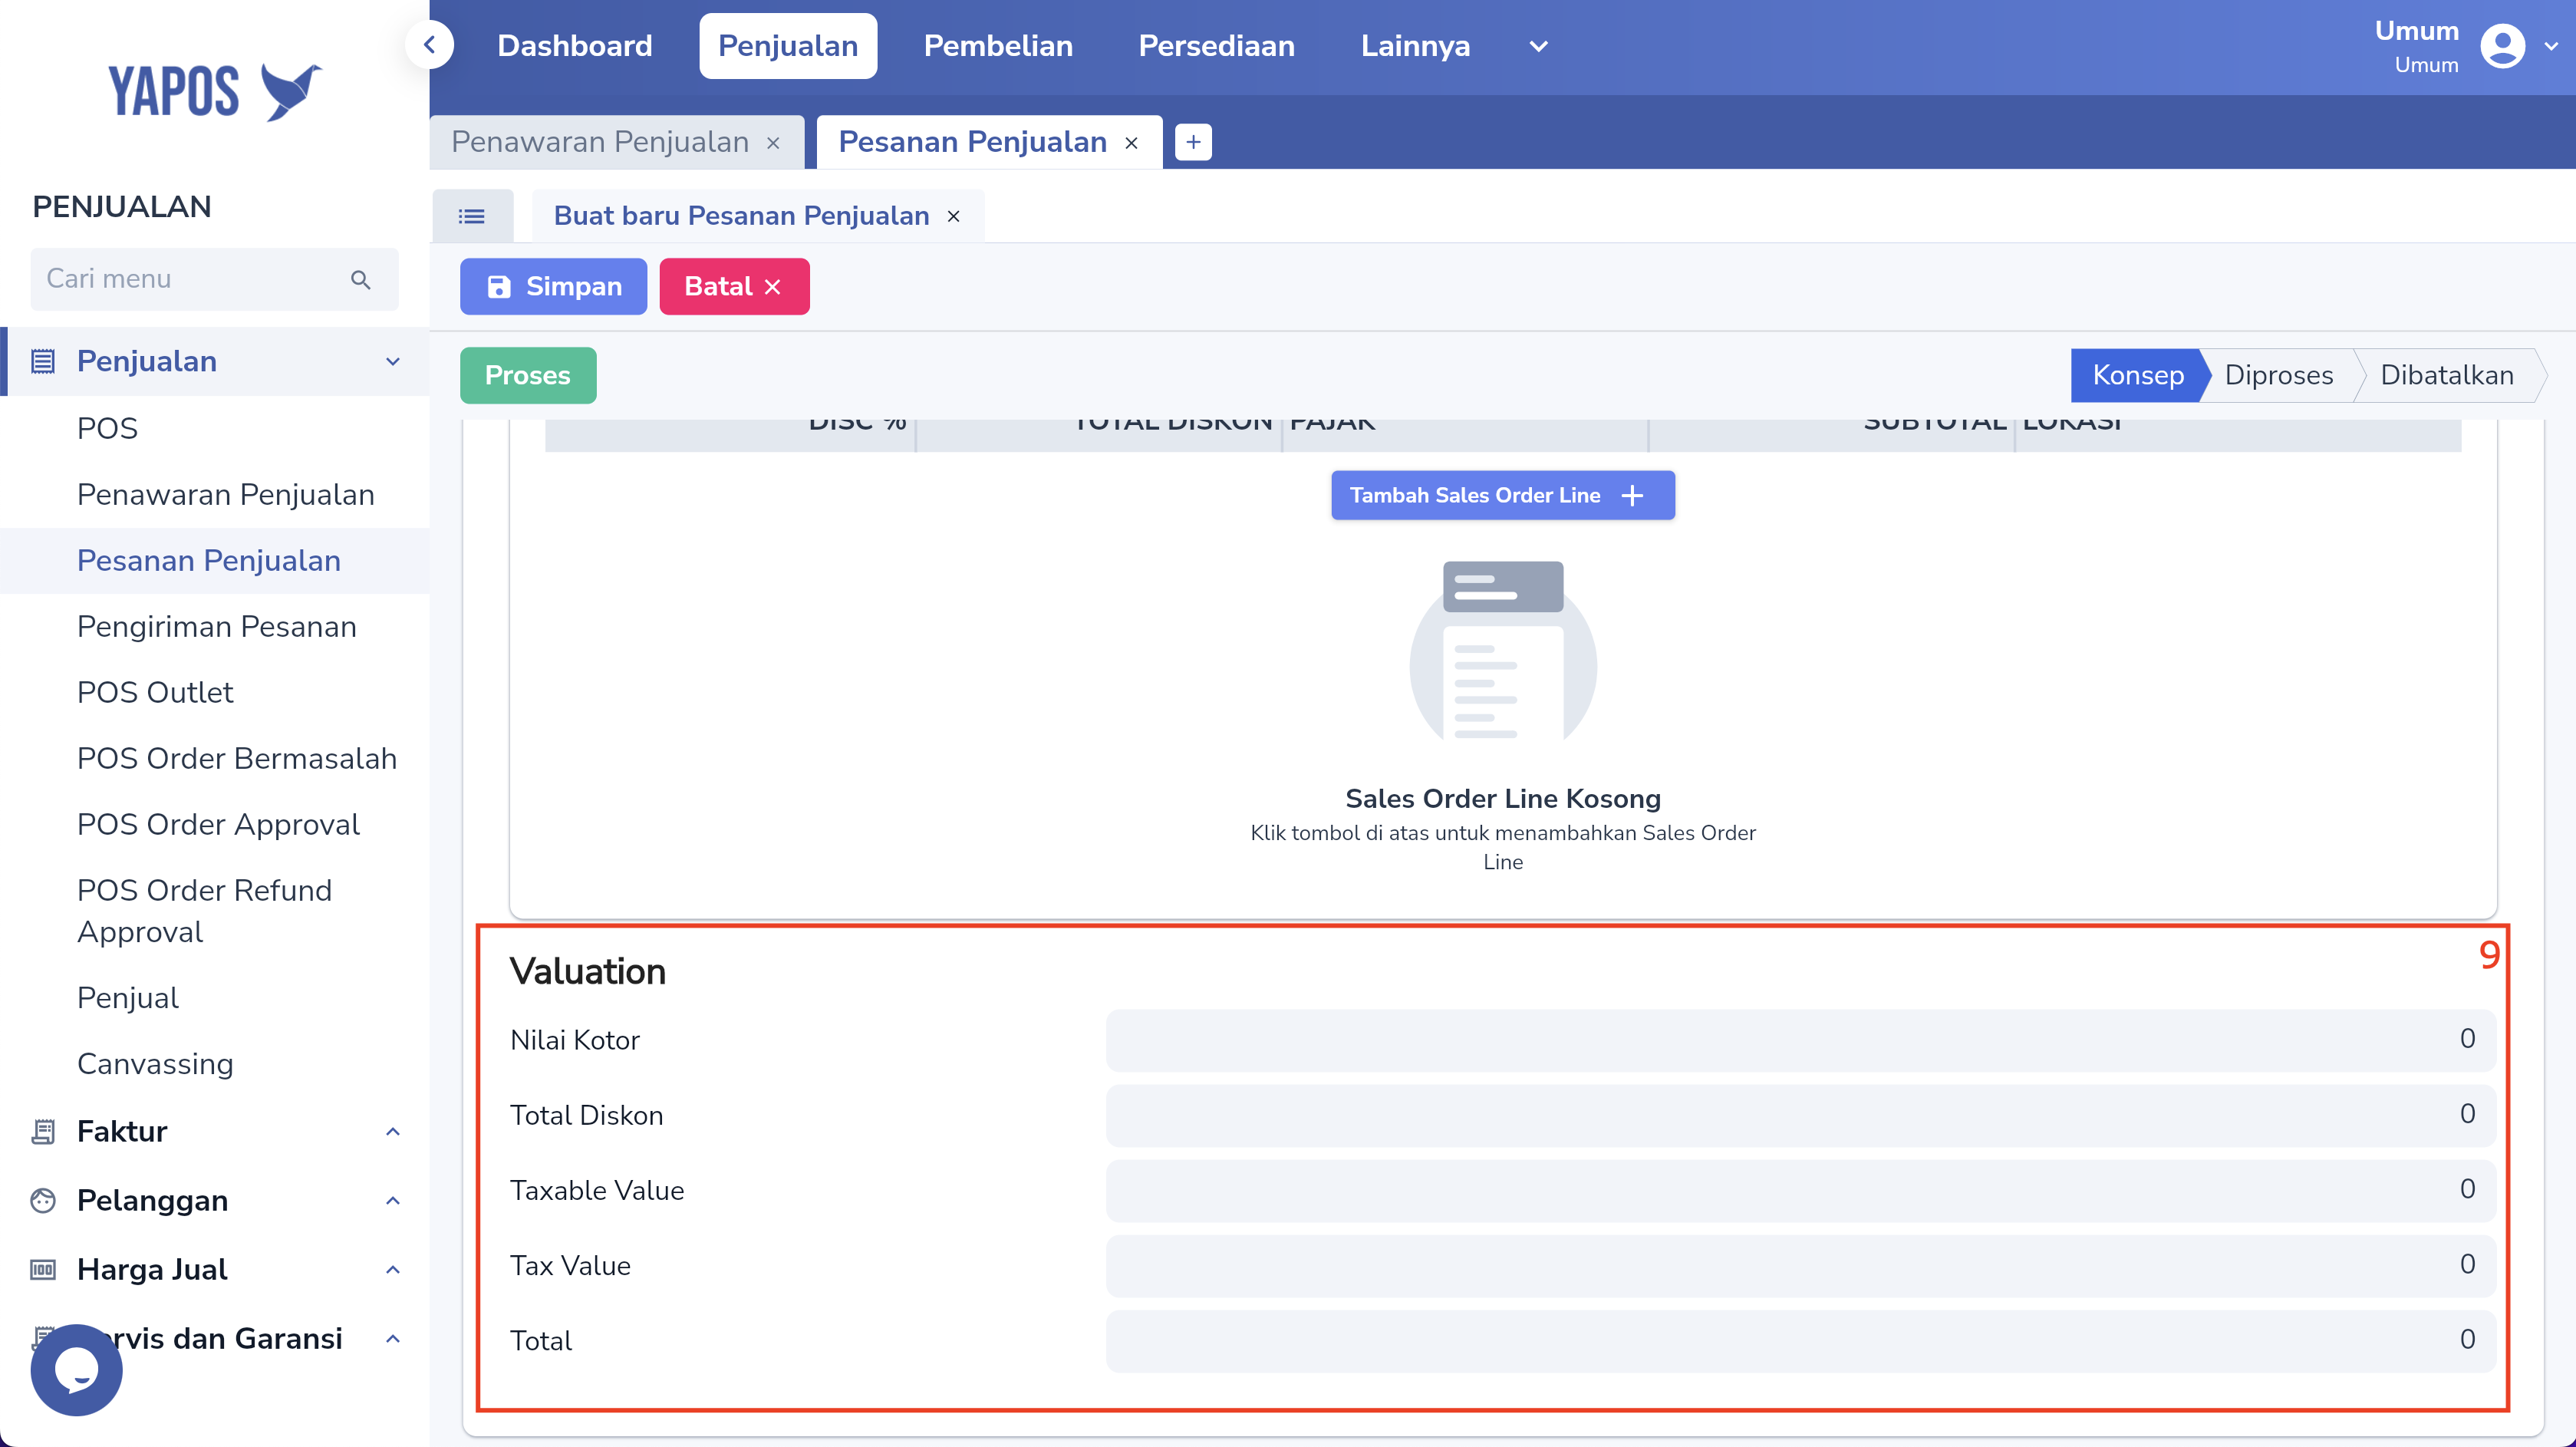Click the green Proses button
The image size is (2576, 1447).
tap(528, 376)
